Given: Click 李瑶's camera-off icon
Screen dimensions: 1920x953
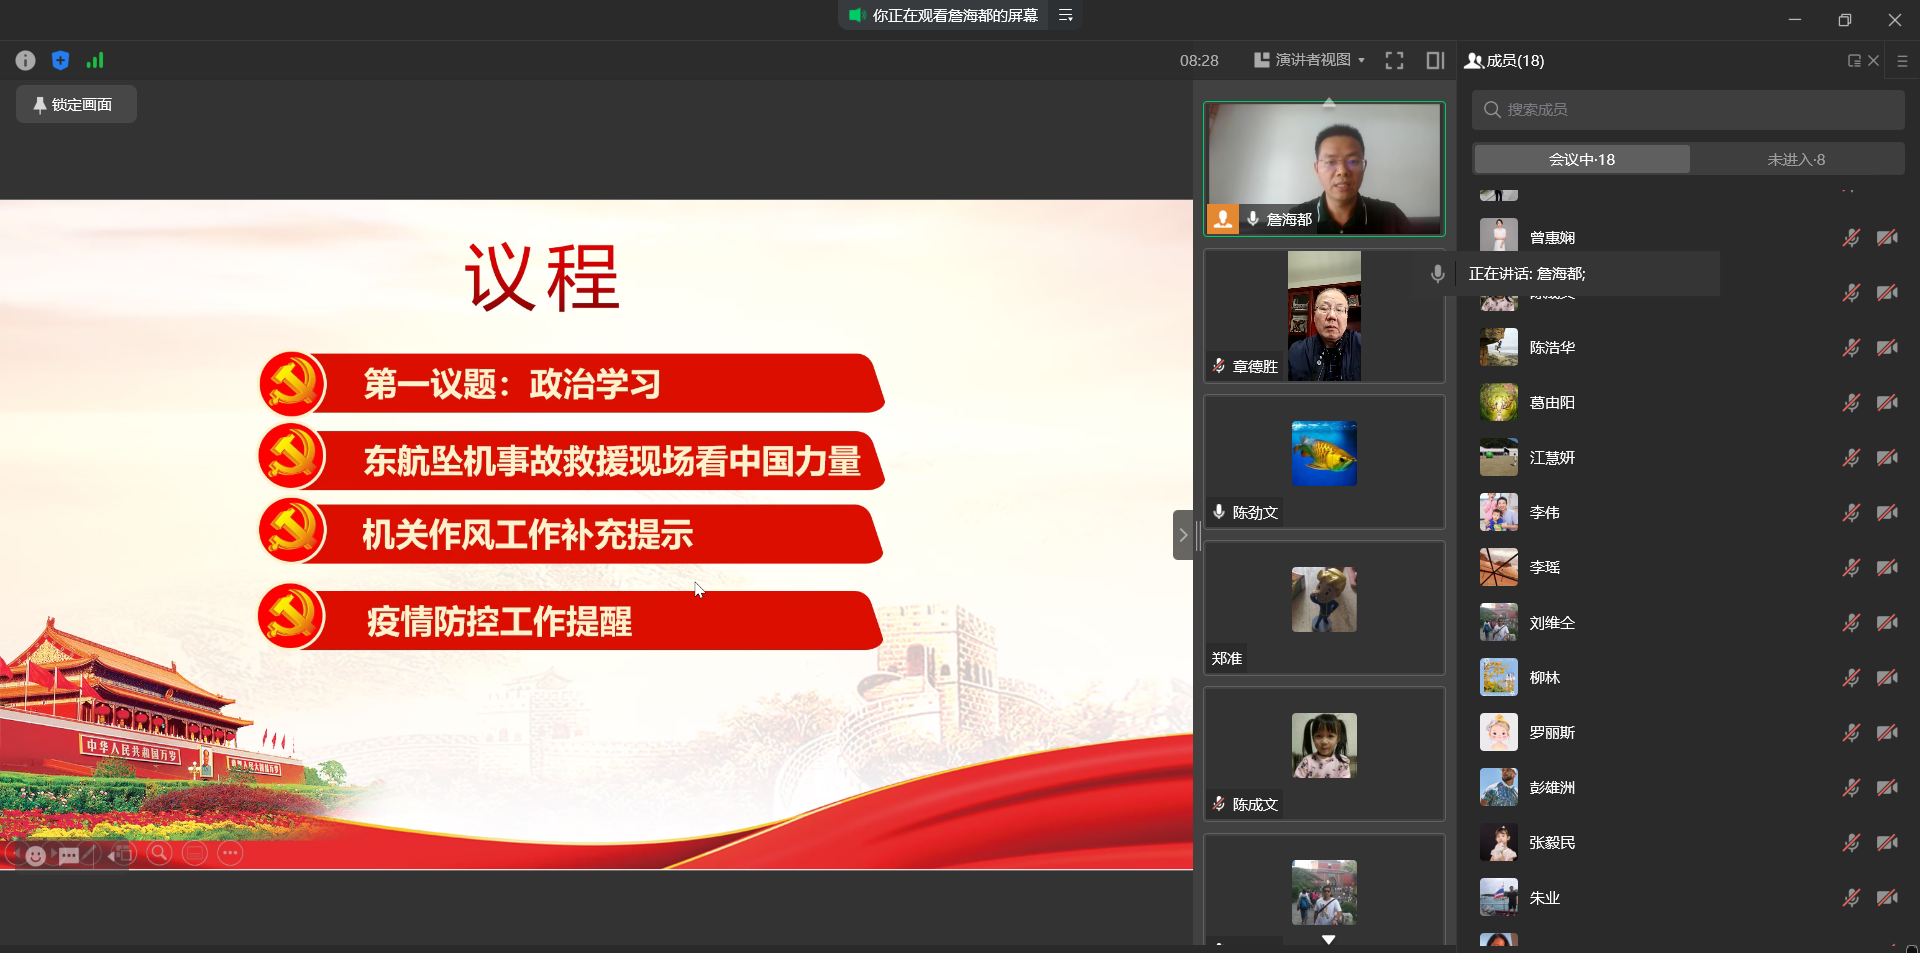Looking at the screenshot, I should (1887, 568).
